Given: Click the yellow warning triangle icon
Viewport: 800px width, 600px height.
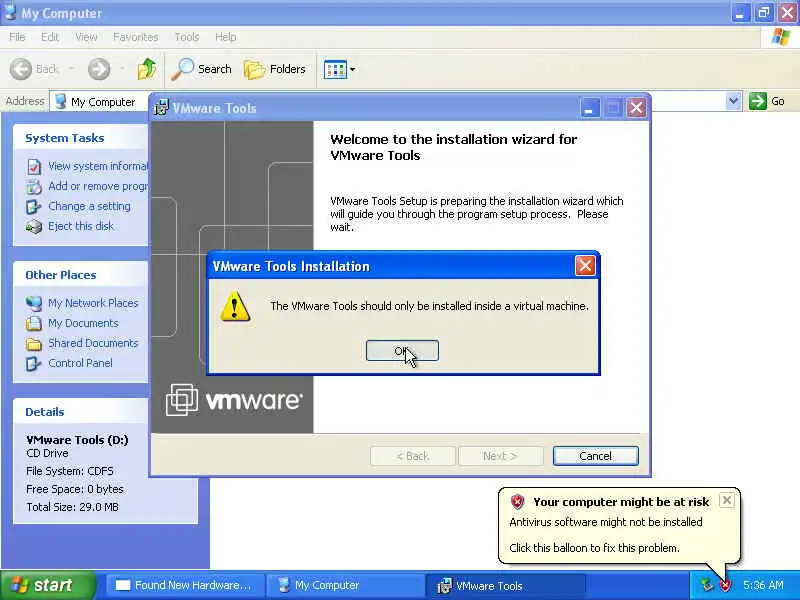Looking at the screenshot, I should 235,306.
